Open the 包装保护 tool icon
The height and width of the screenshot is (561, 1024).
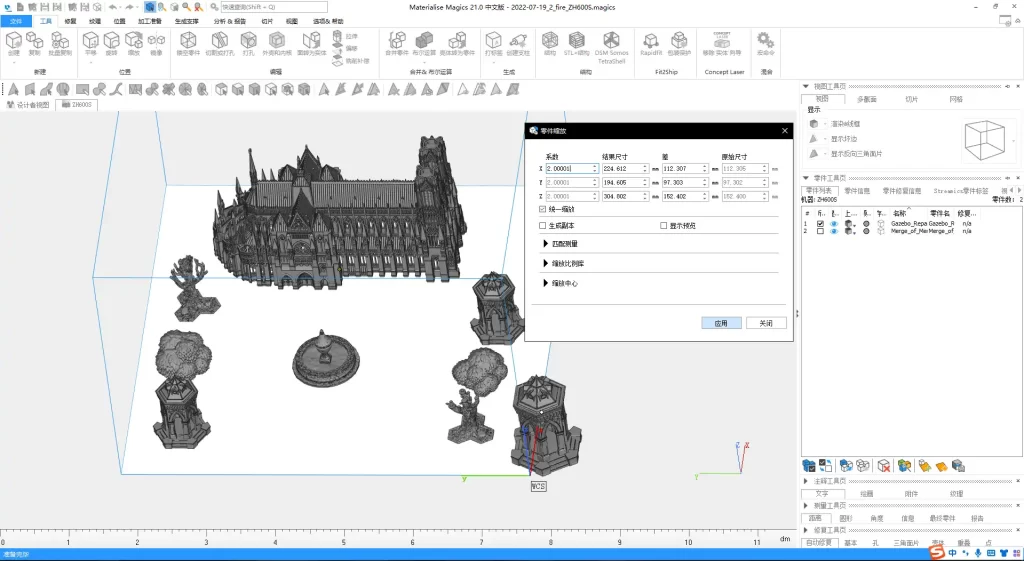pyautogui.click(x=679, y=40)
